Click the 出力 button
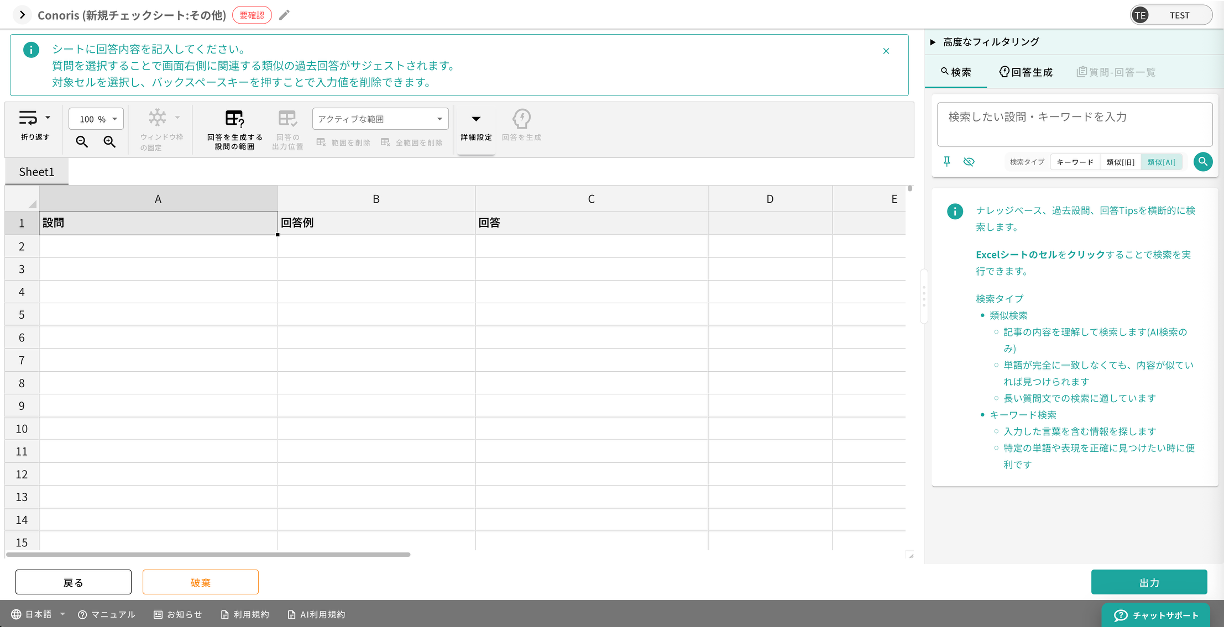 tap(1149, 582)
